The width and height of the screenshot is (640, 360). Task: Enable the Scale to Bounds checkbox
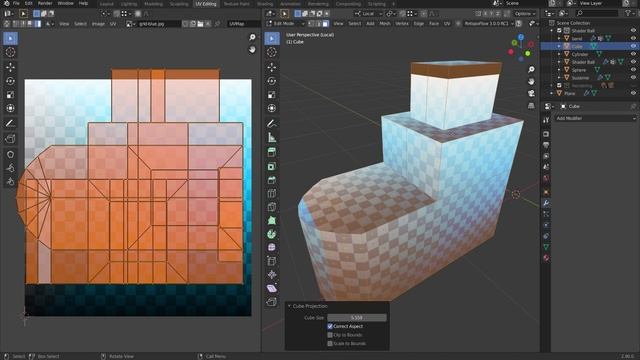(x=330, y=343)
